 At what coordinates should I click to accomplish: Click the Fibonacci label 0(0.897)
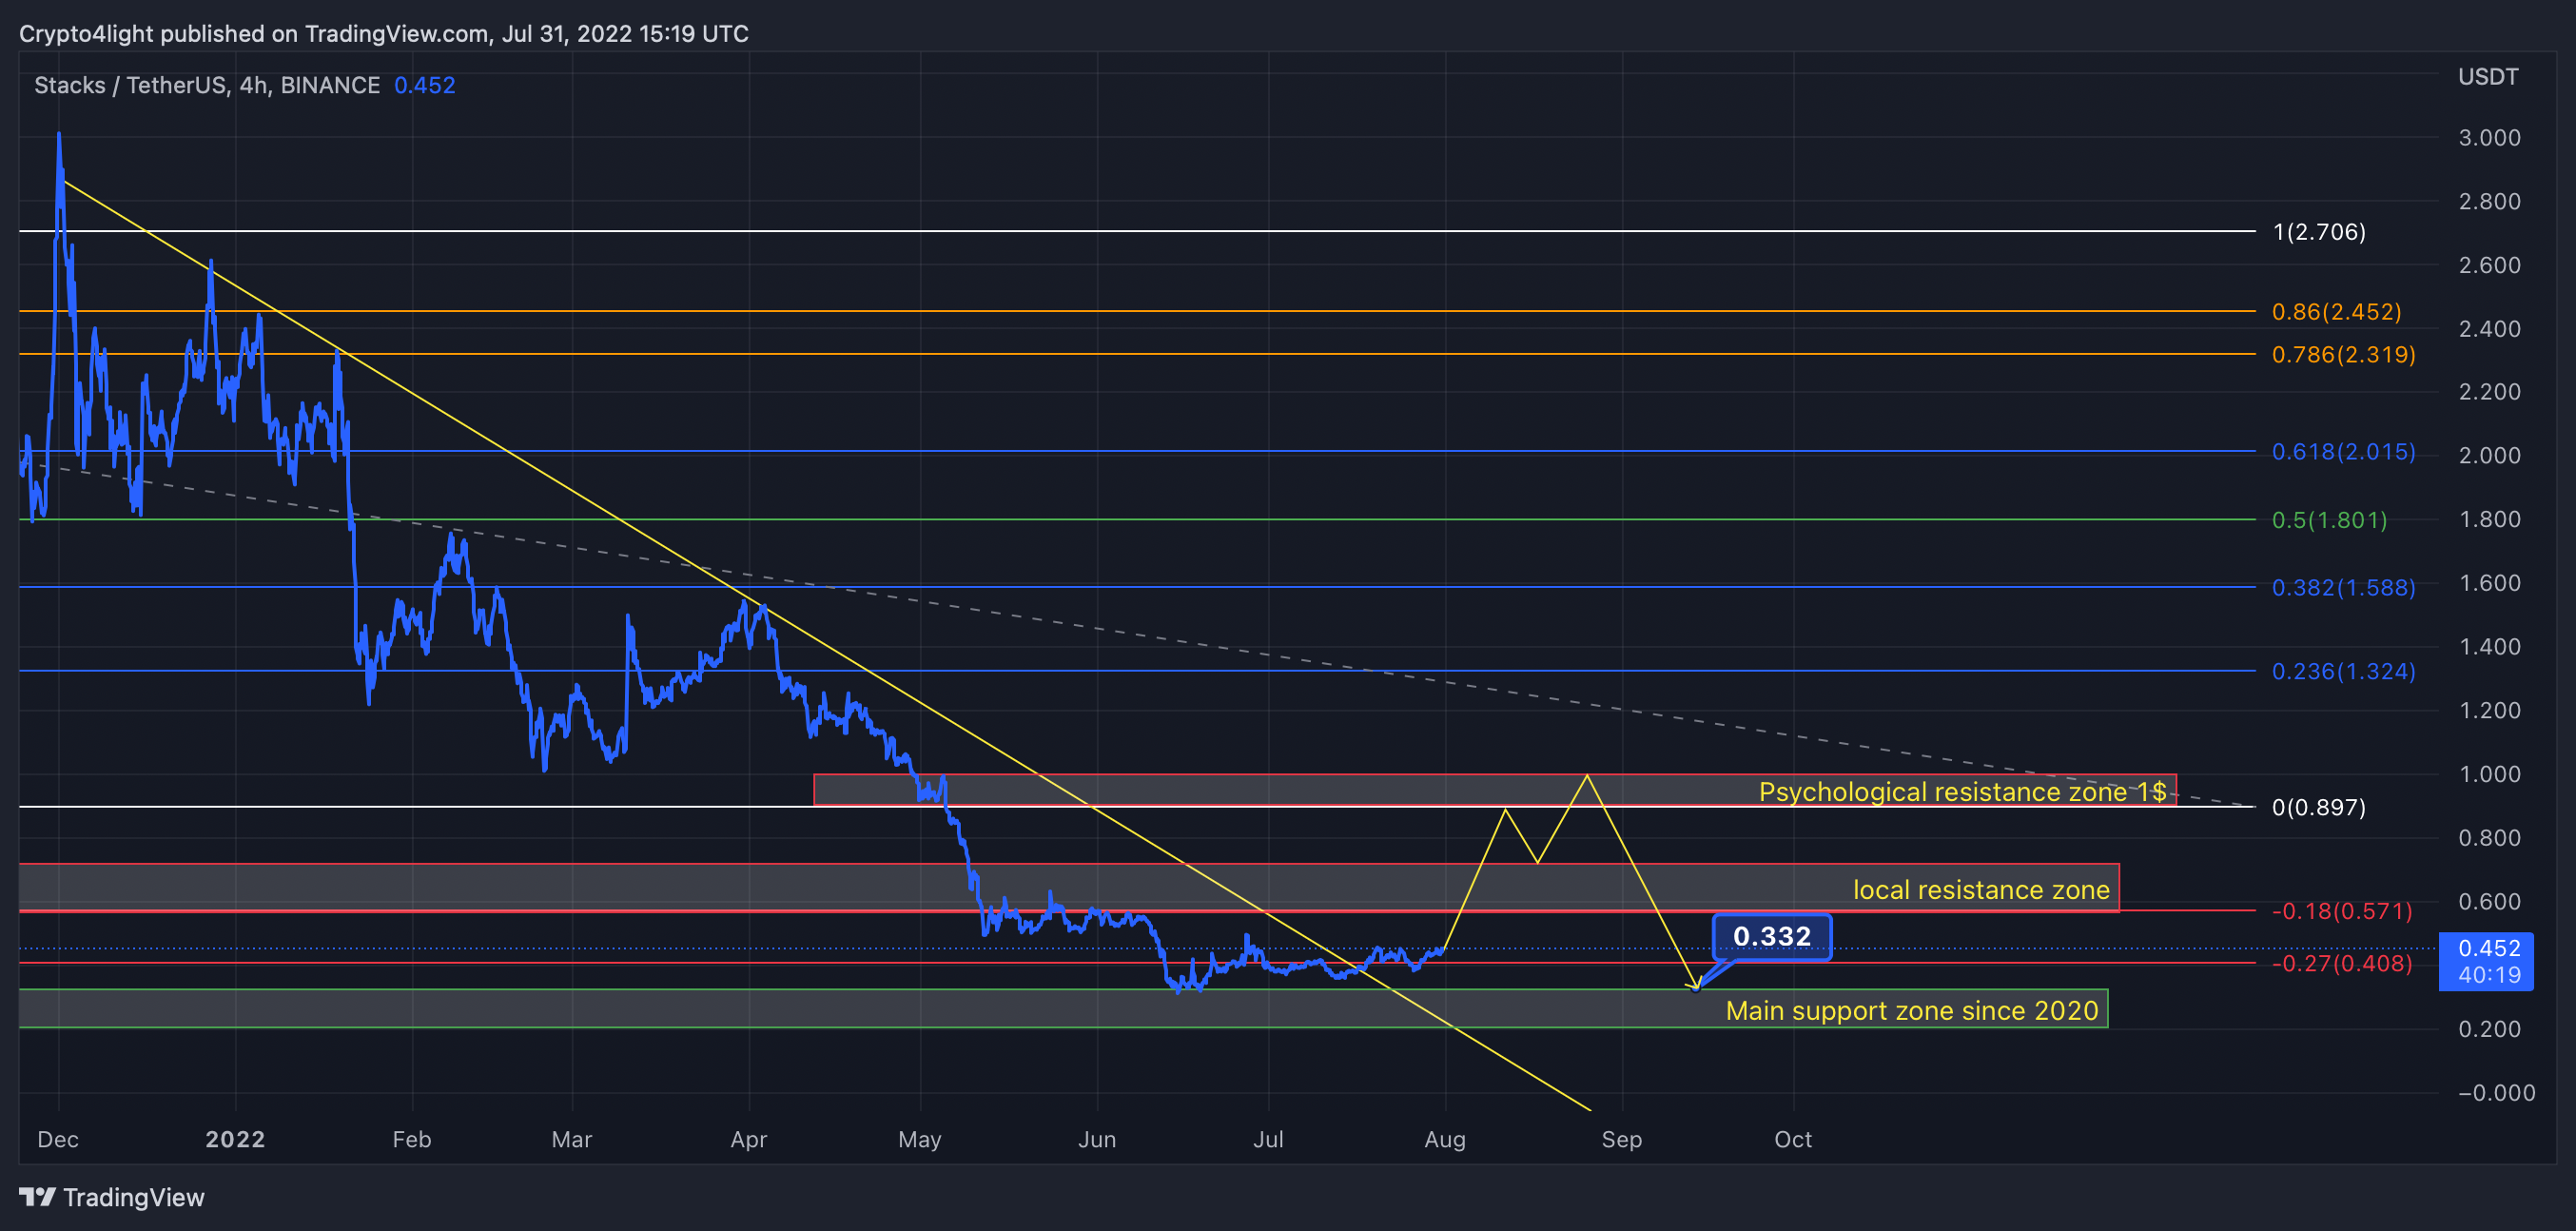pyautogui.click(x=2319, y=808)
